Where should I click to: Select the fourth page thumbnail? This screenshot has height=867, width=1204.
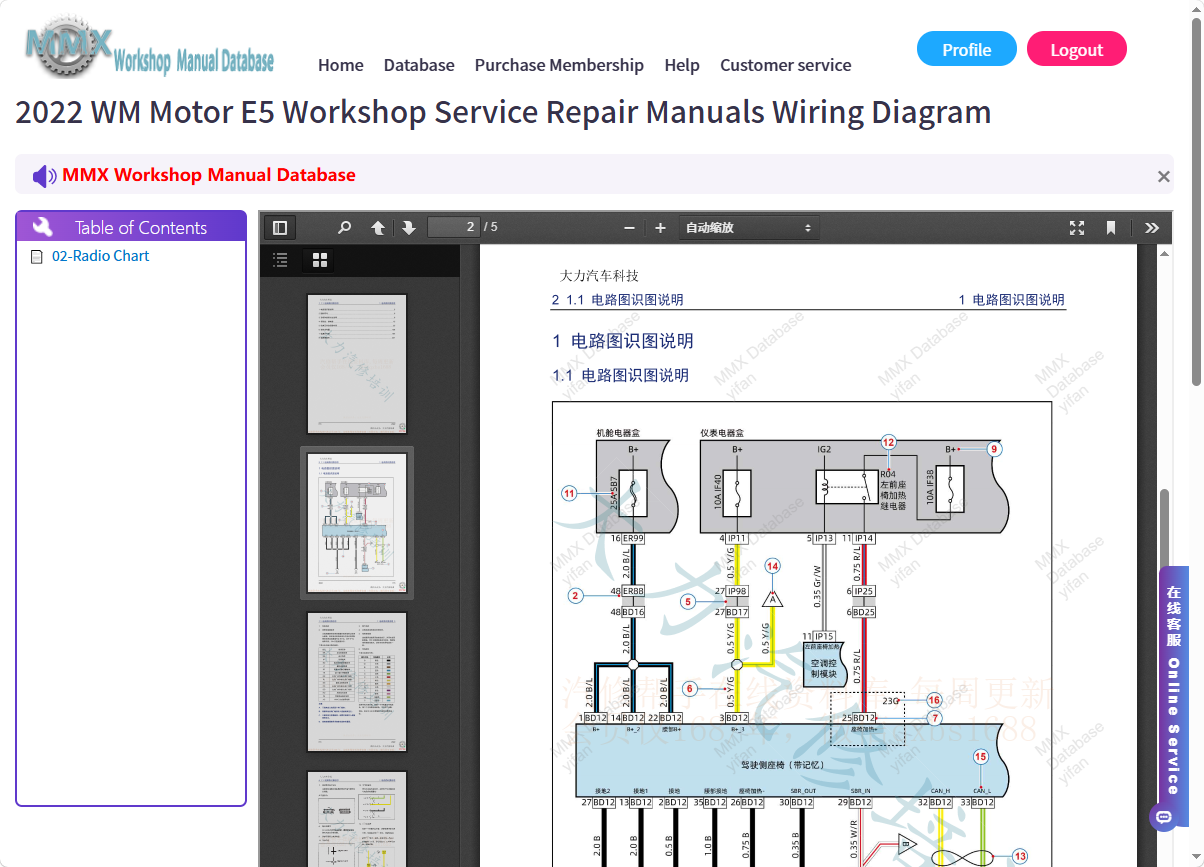(x=357, y=819)
